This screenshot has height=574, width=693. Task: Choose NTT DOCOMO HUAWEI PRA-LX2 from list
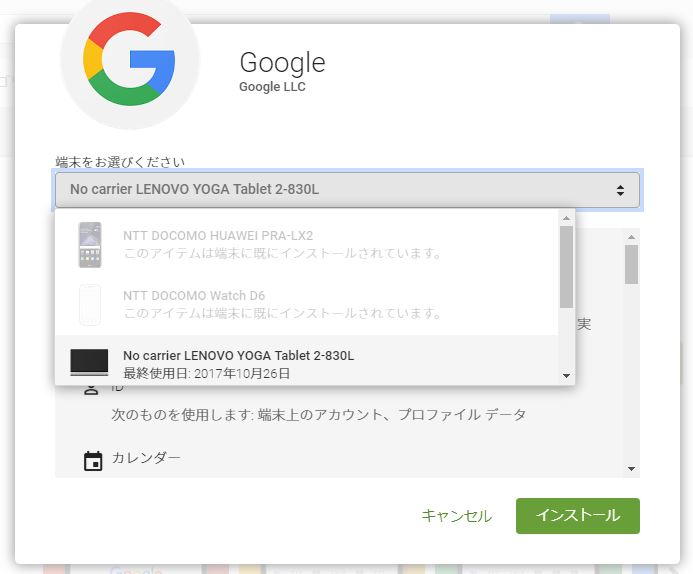tap(306, 245)
